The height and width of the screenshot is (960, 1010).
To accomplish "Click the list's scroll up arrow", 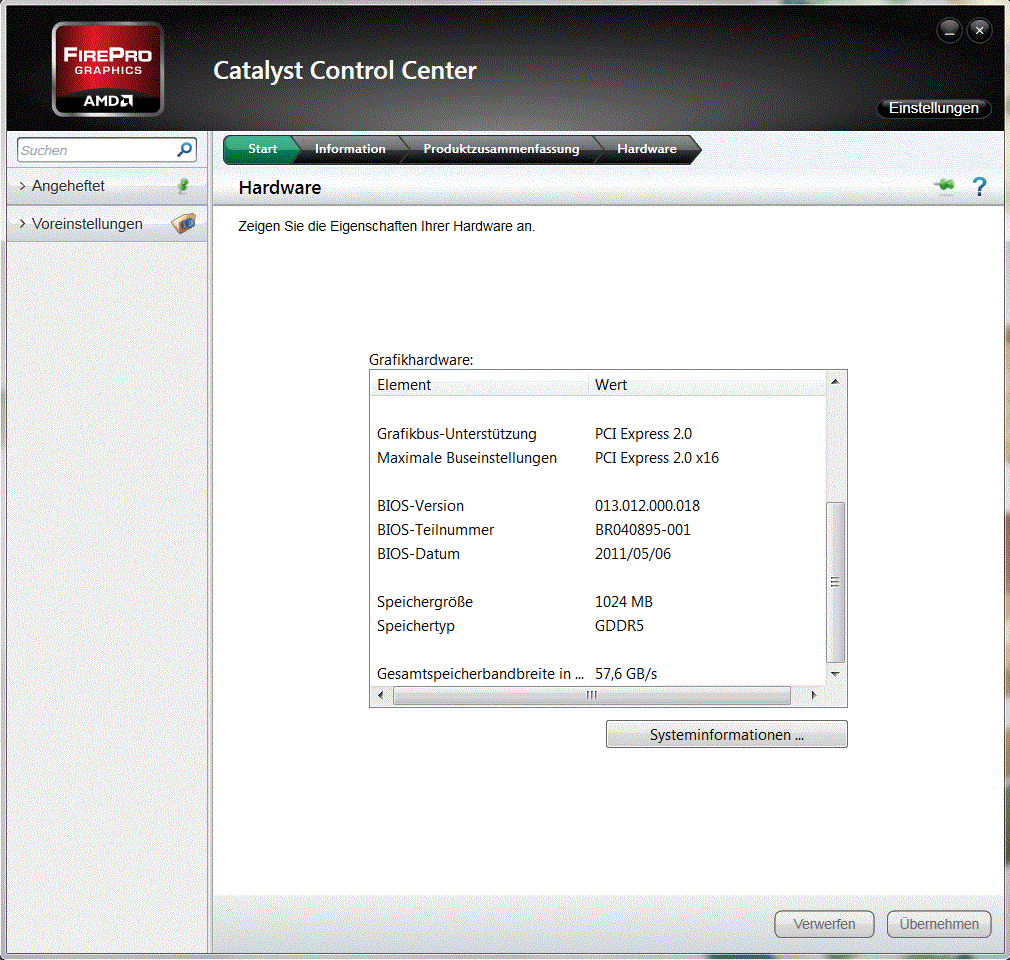I will tap(835, 381).
